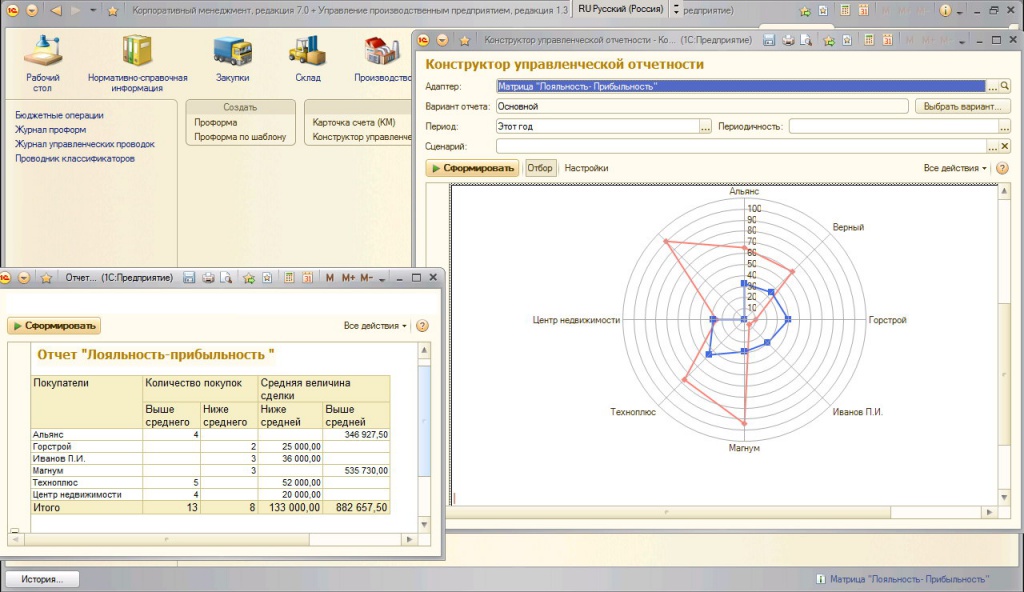Open Настройки in Конструктор window
1024x592 pixels.
coord(586,168)
